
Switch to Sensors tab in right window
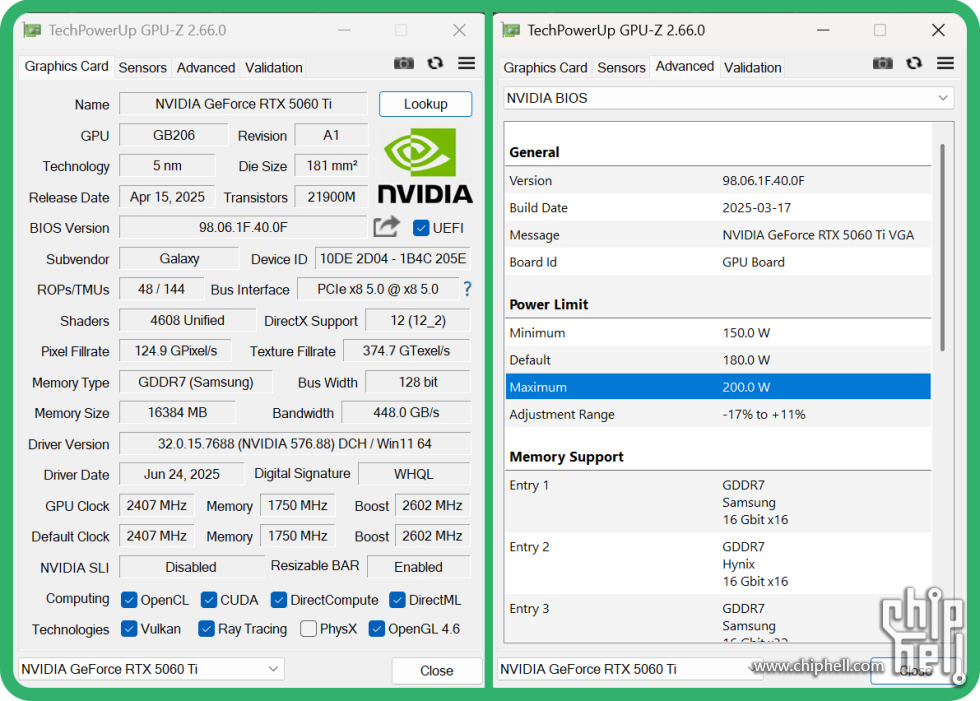coord(621,67)
